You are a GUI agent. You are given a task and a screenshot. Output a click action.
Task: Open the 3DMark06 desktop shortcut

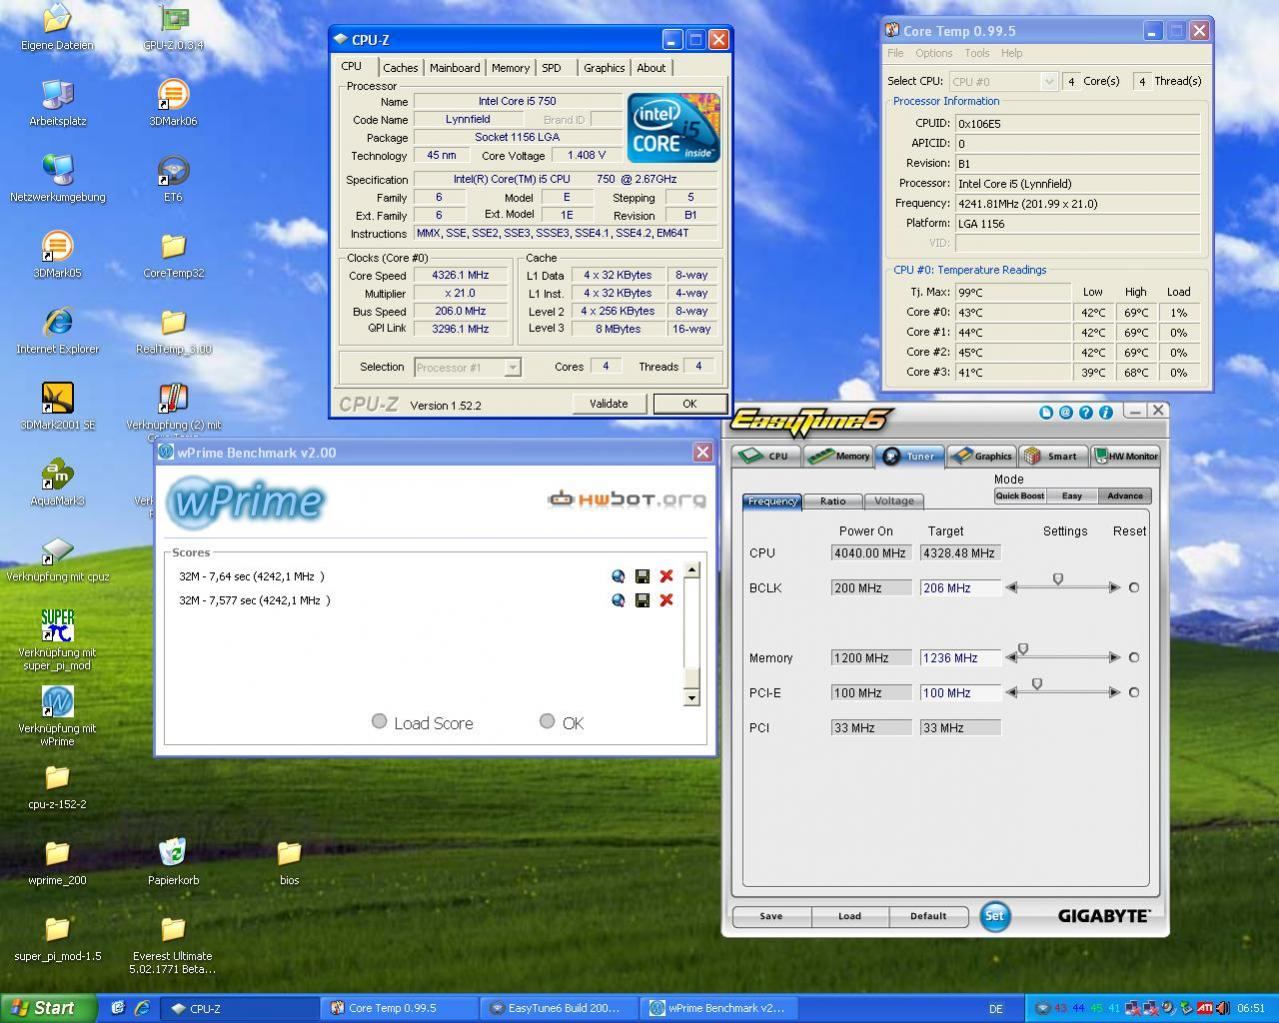(173, 94)
